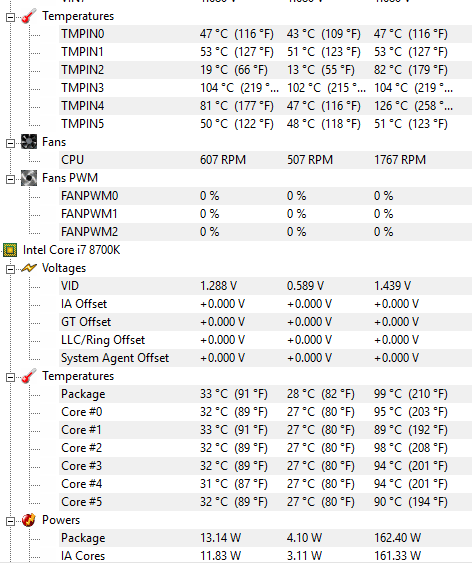Viewport: 472px width, 564px height.
Task: Select the Core #5 temperature row
Action: [266, 502]
